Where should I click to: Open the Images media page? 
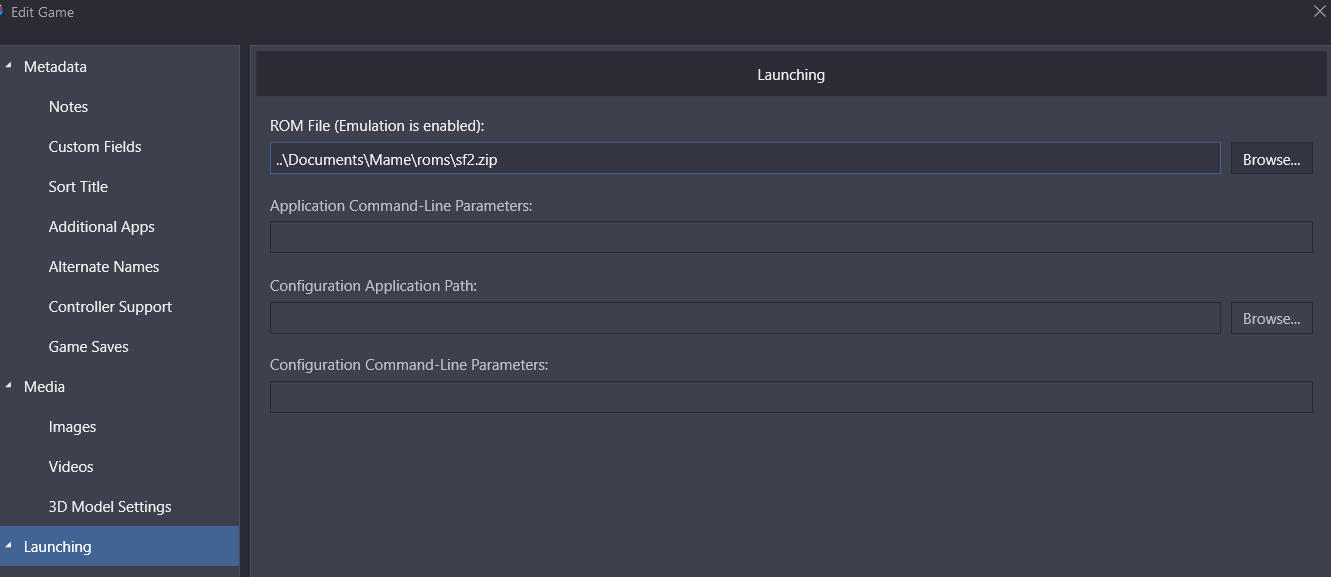pyautogui.click(x=72, y=426)
